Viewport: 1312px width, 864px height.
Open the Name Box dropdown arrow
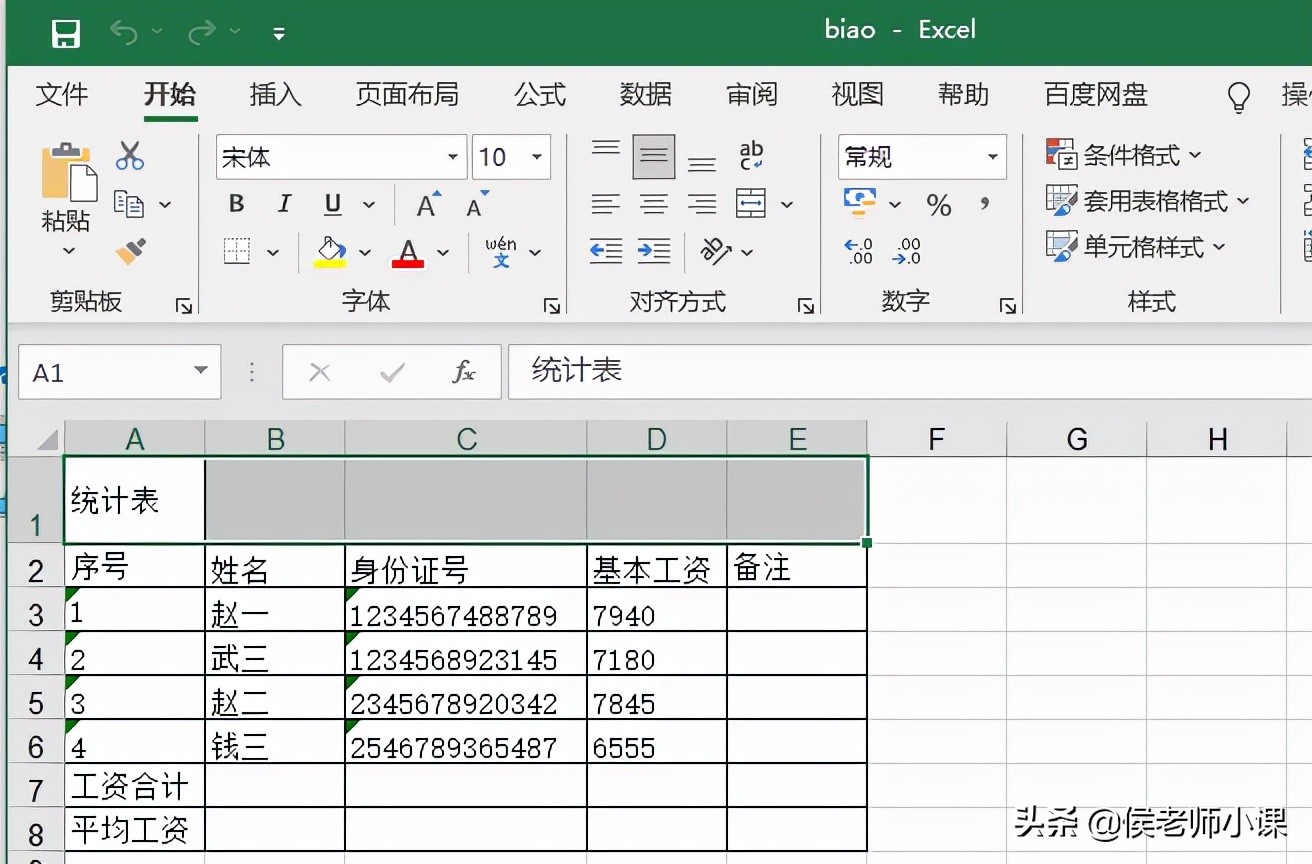click(202, 372)
